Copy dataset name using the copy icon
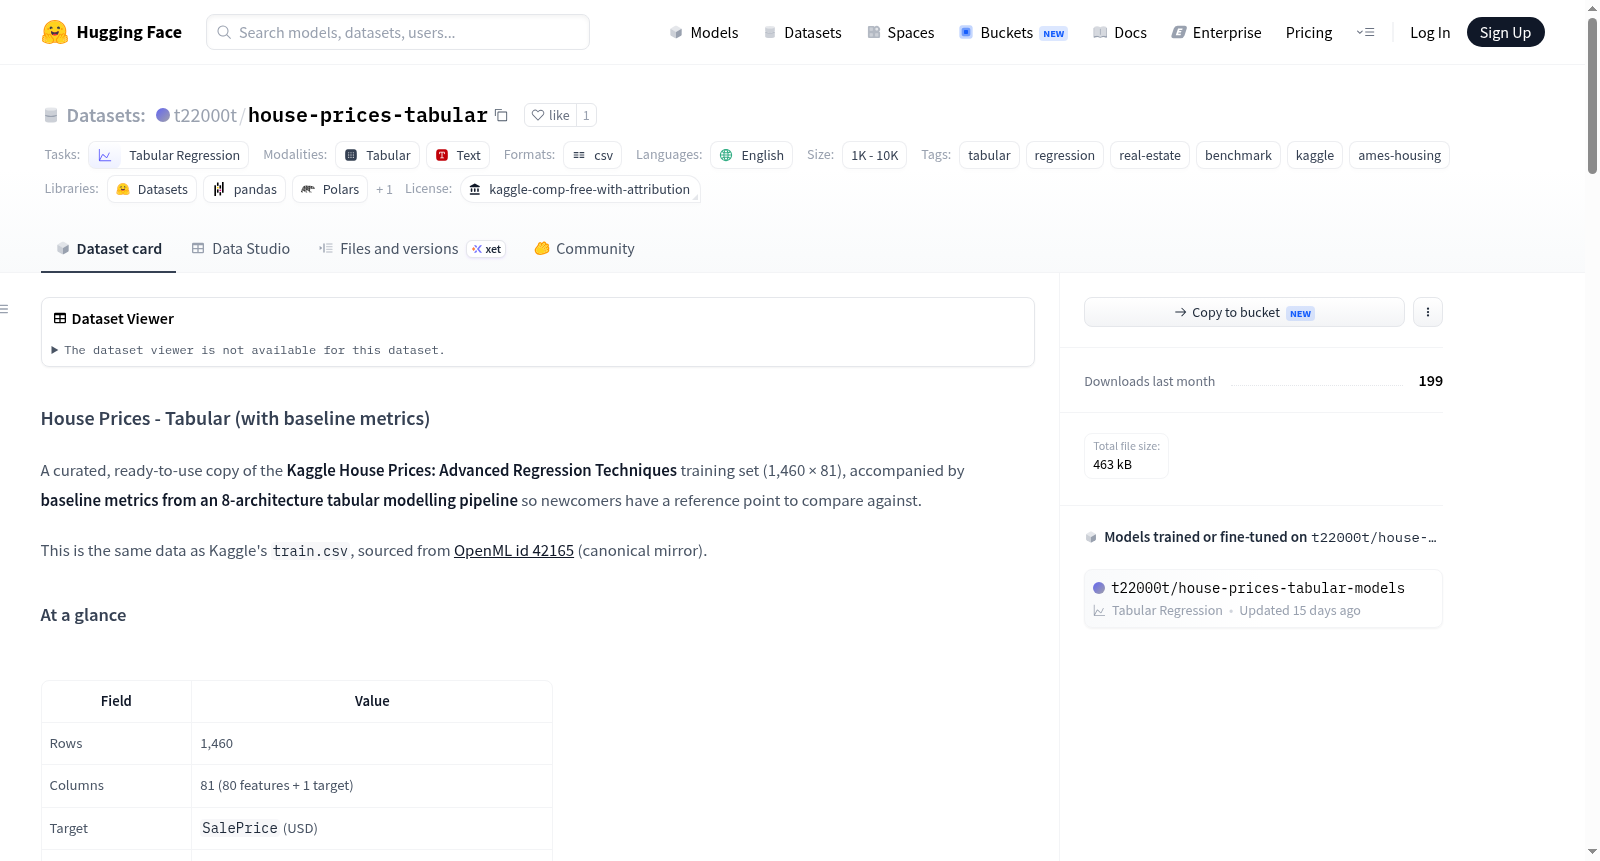 coord(502,115)
